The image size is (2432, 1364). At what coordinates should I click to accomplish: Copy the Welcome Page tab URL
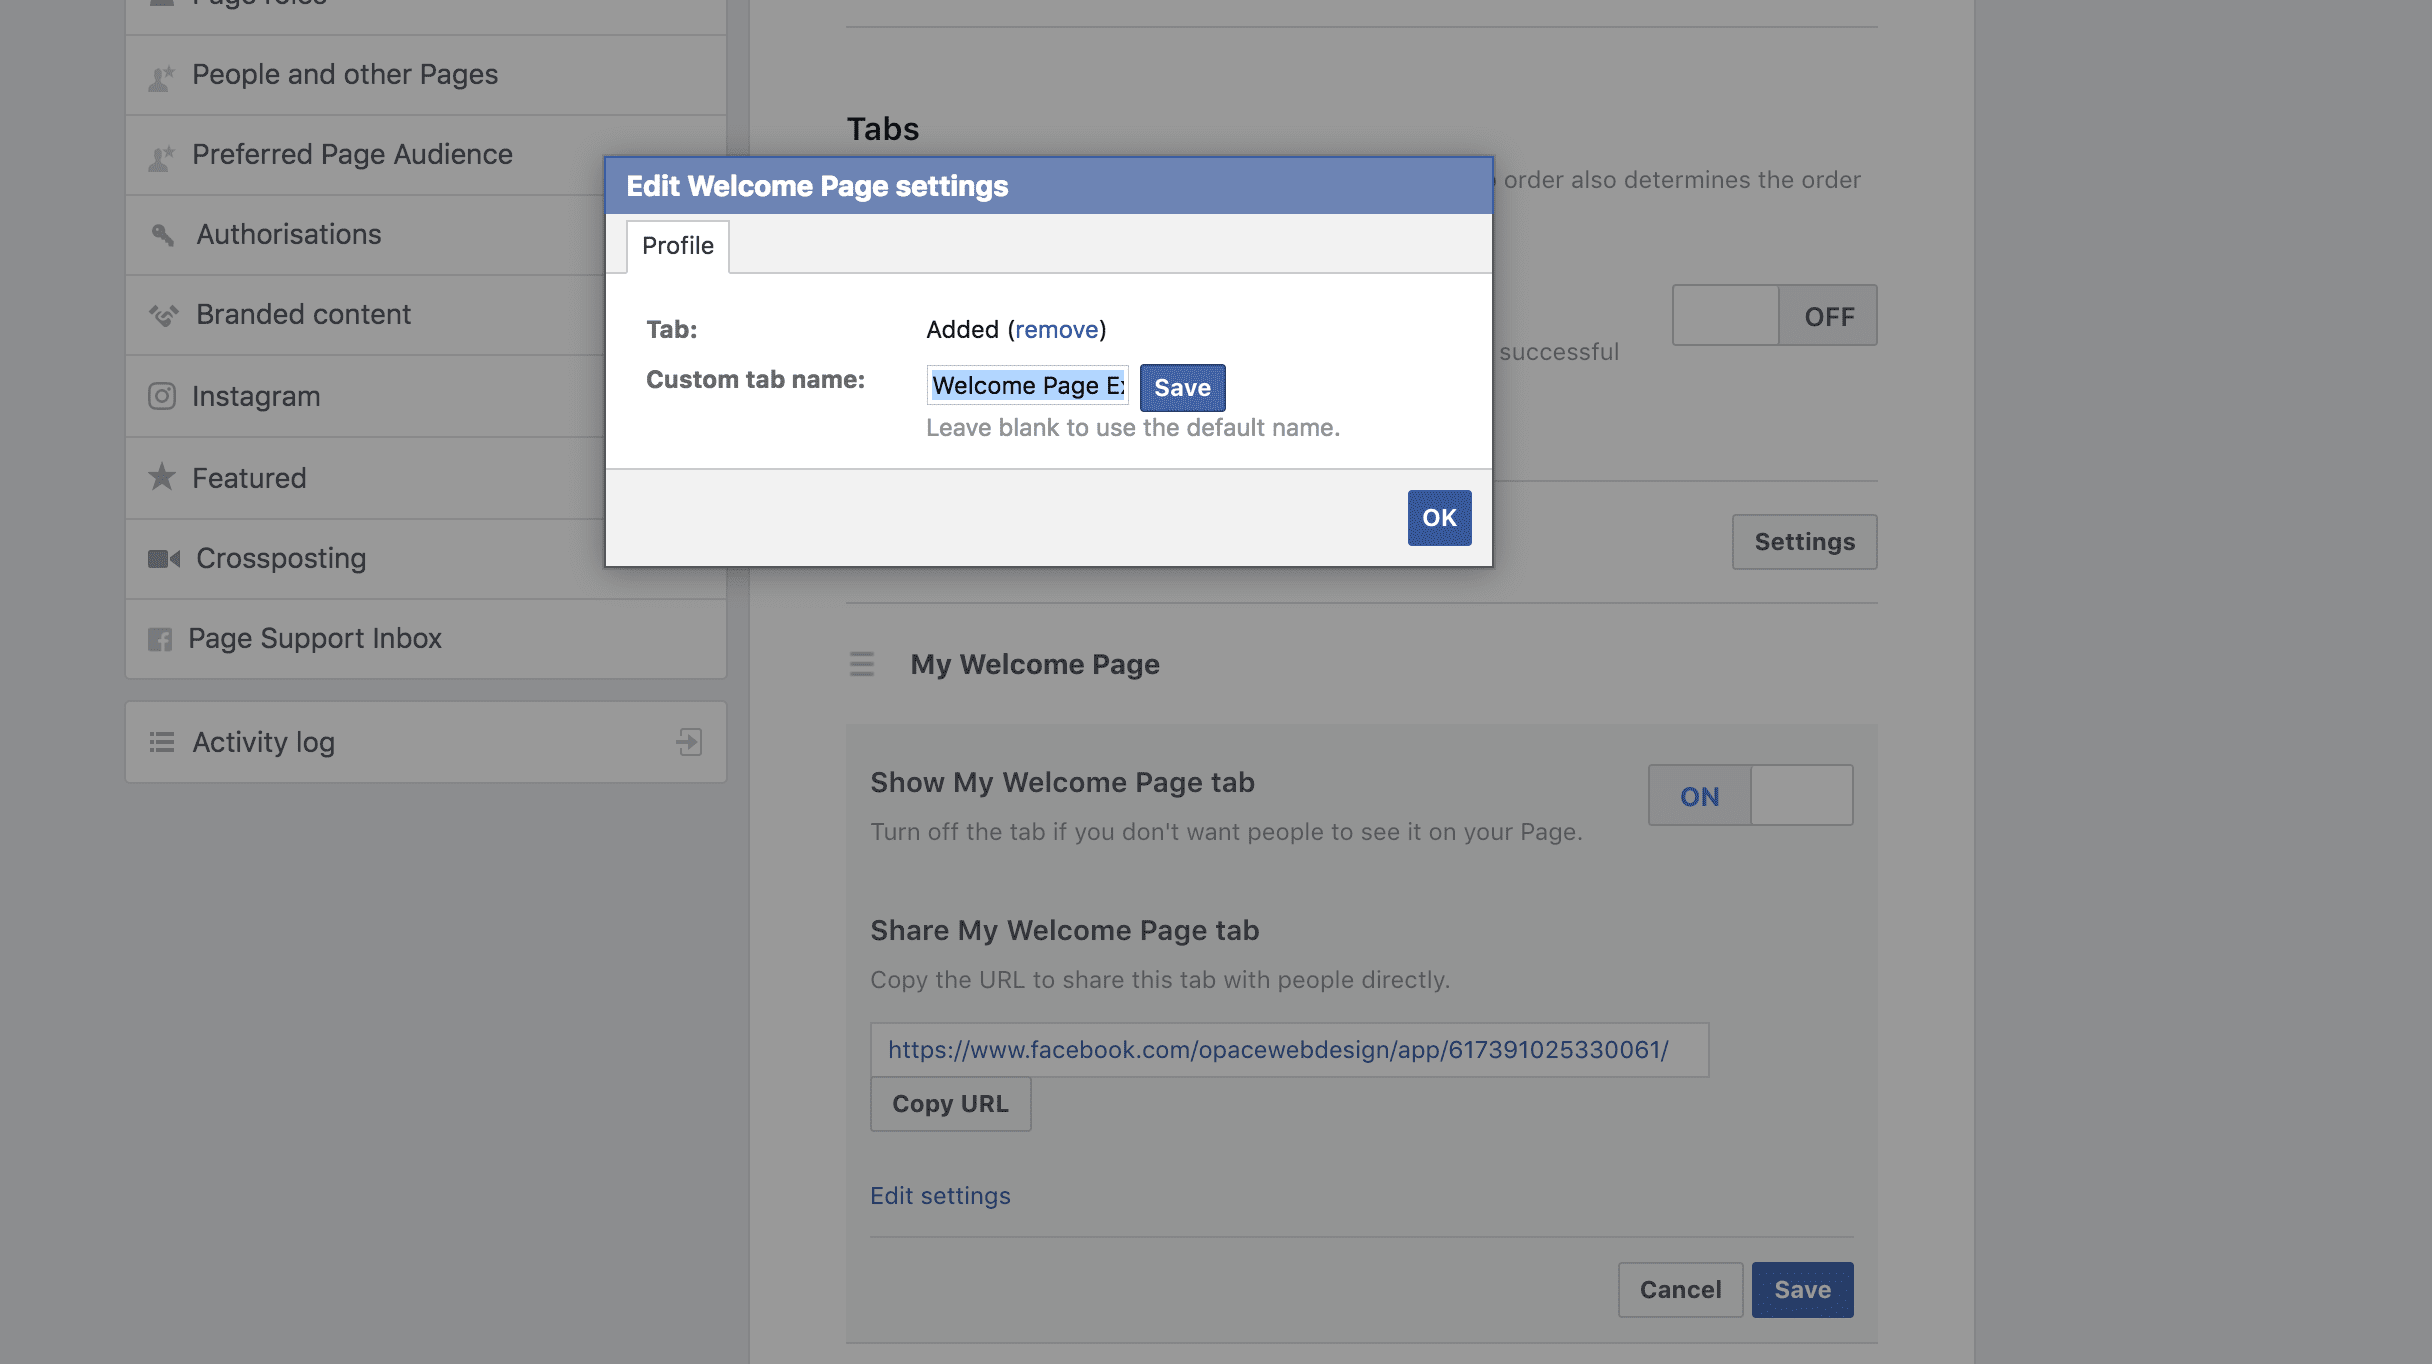[x=949, y=1102]
